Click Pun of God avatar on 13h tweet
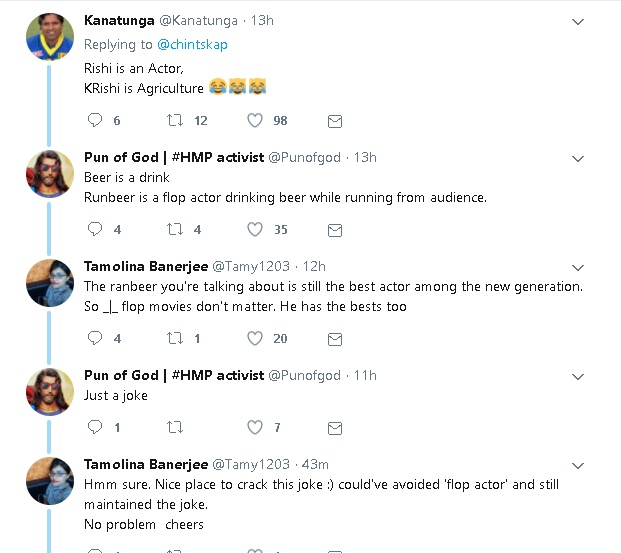 pyautogui.click(x=47, y=173)
